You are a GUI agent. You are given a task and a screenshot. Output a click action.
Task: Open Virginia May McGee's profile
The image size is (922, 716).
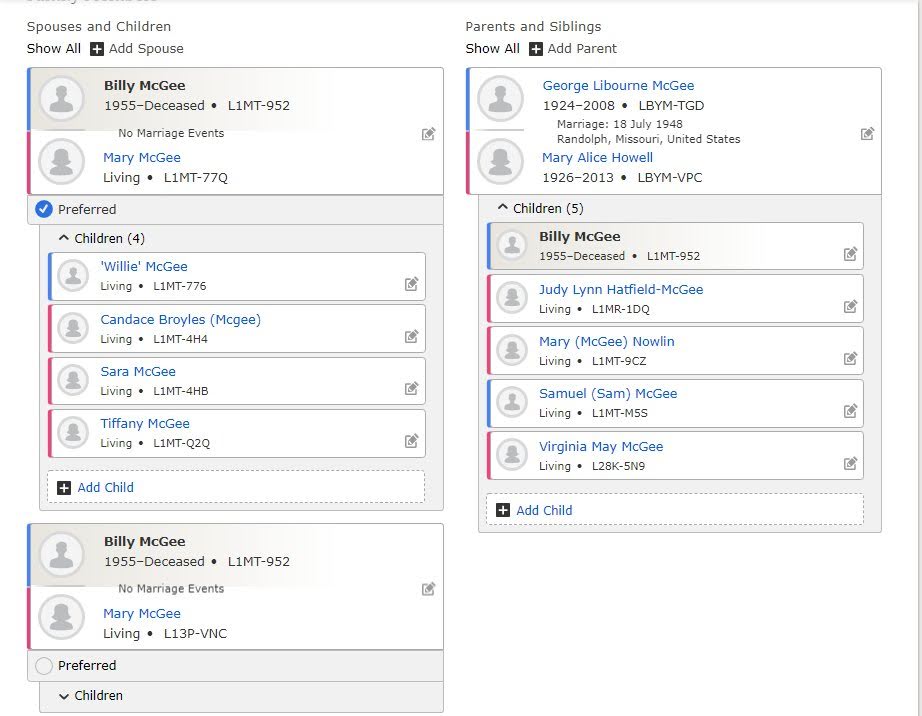[x=601, y=447]
